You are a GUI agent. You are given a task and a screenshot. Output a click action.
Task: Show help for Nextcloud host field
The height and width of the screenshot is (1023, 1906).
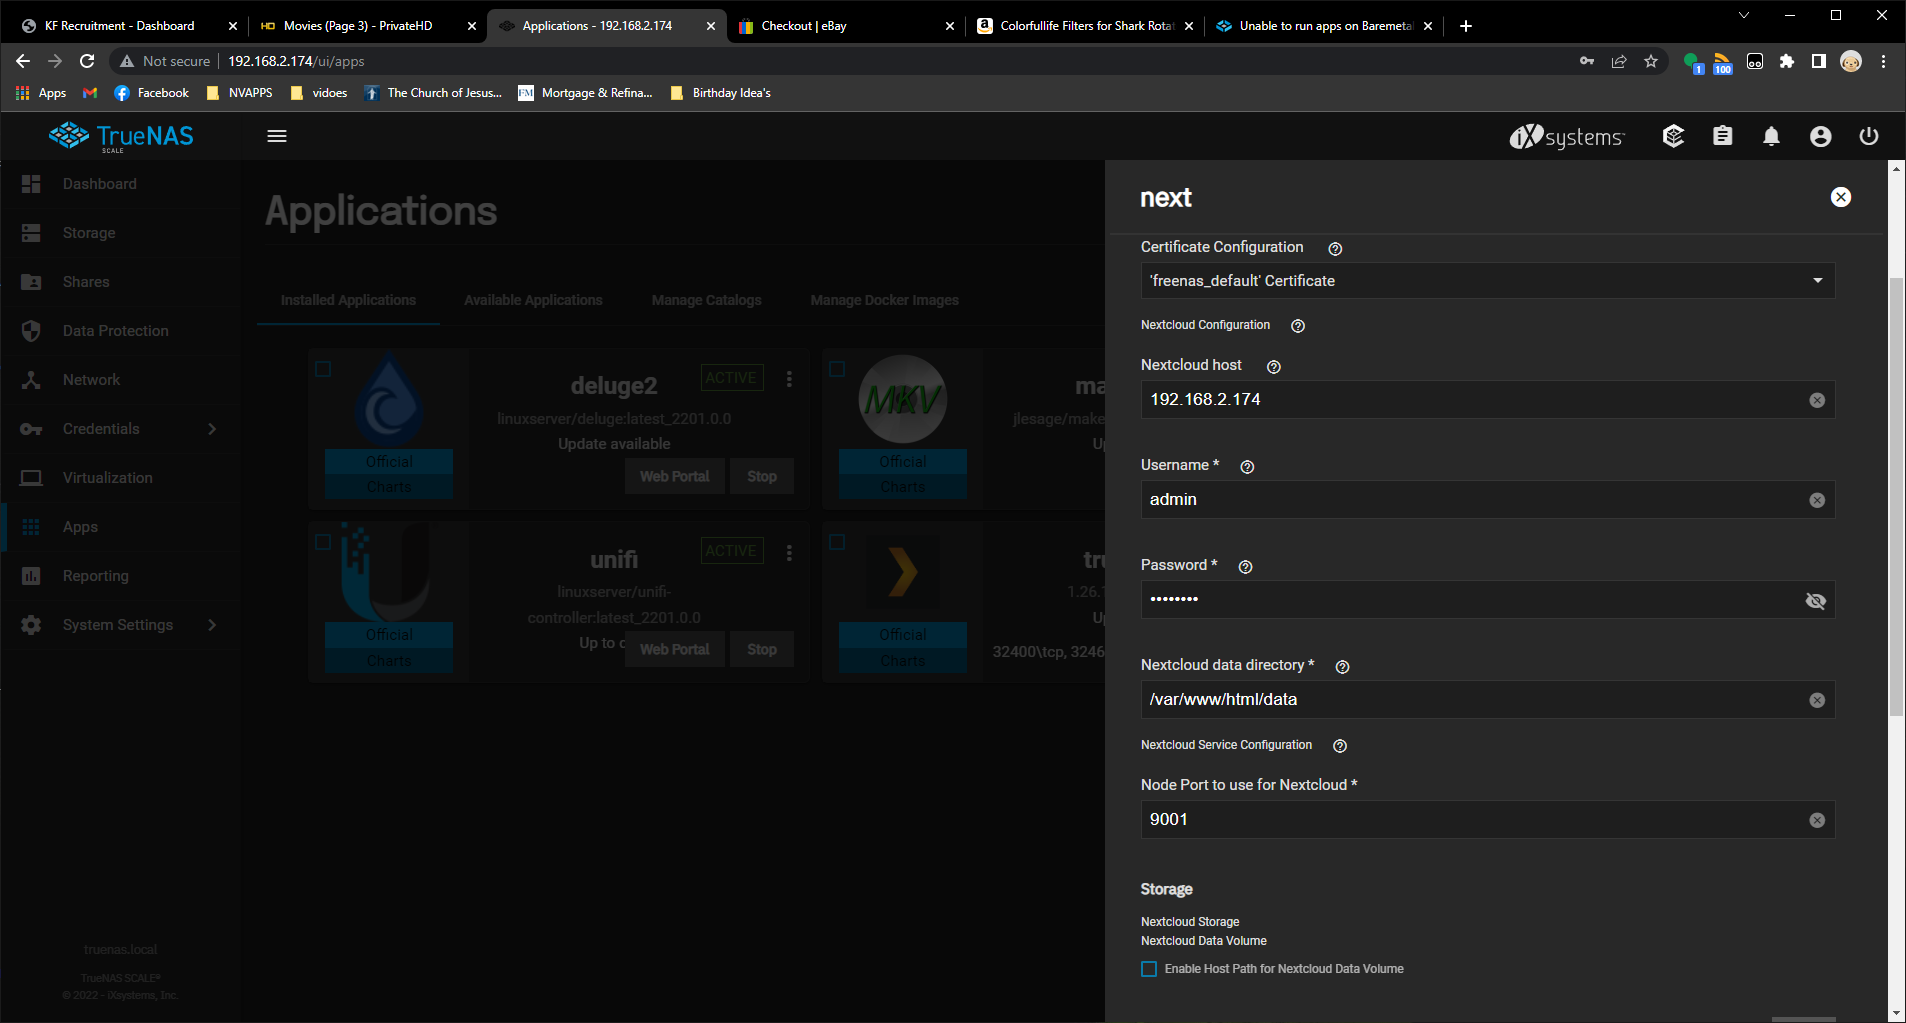point(1273,367)
